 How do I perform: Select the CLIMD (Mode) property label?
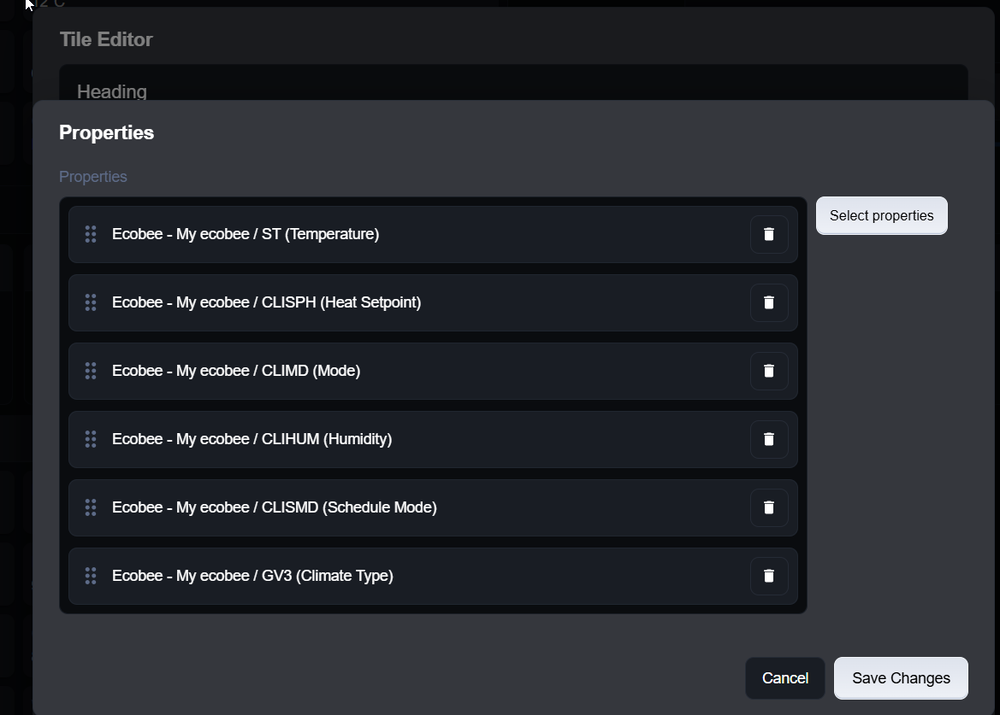point(236,371)
